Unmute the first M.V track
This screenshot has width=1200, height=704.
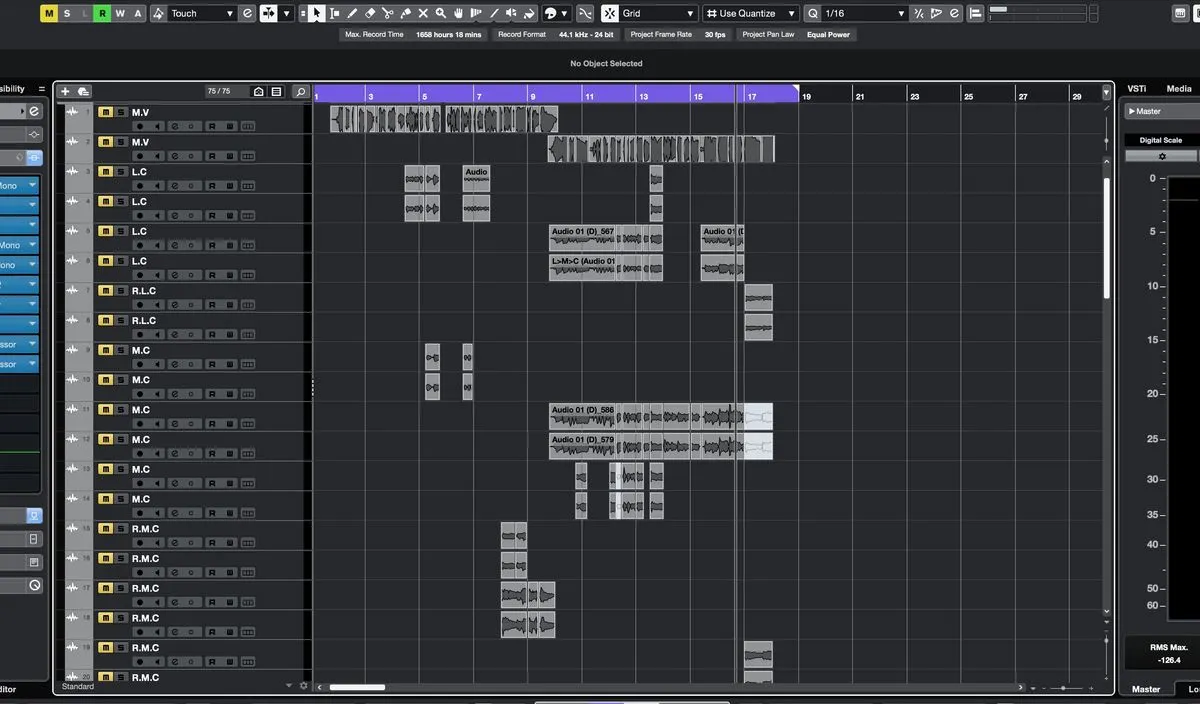tap(105, 112)
